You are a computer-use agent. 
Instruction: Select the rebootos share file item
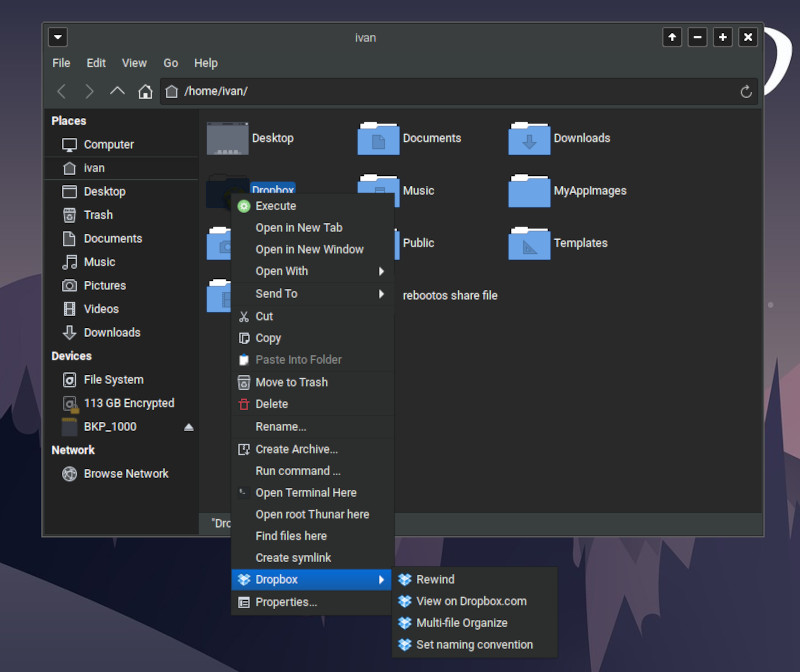pyautogui.click(x=450, y=295)
